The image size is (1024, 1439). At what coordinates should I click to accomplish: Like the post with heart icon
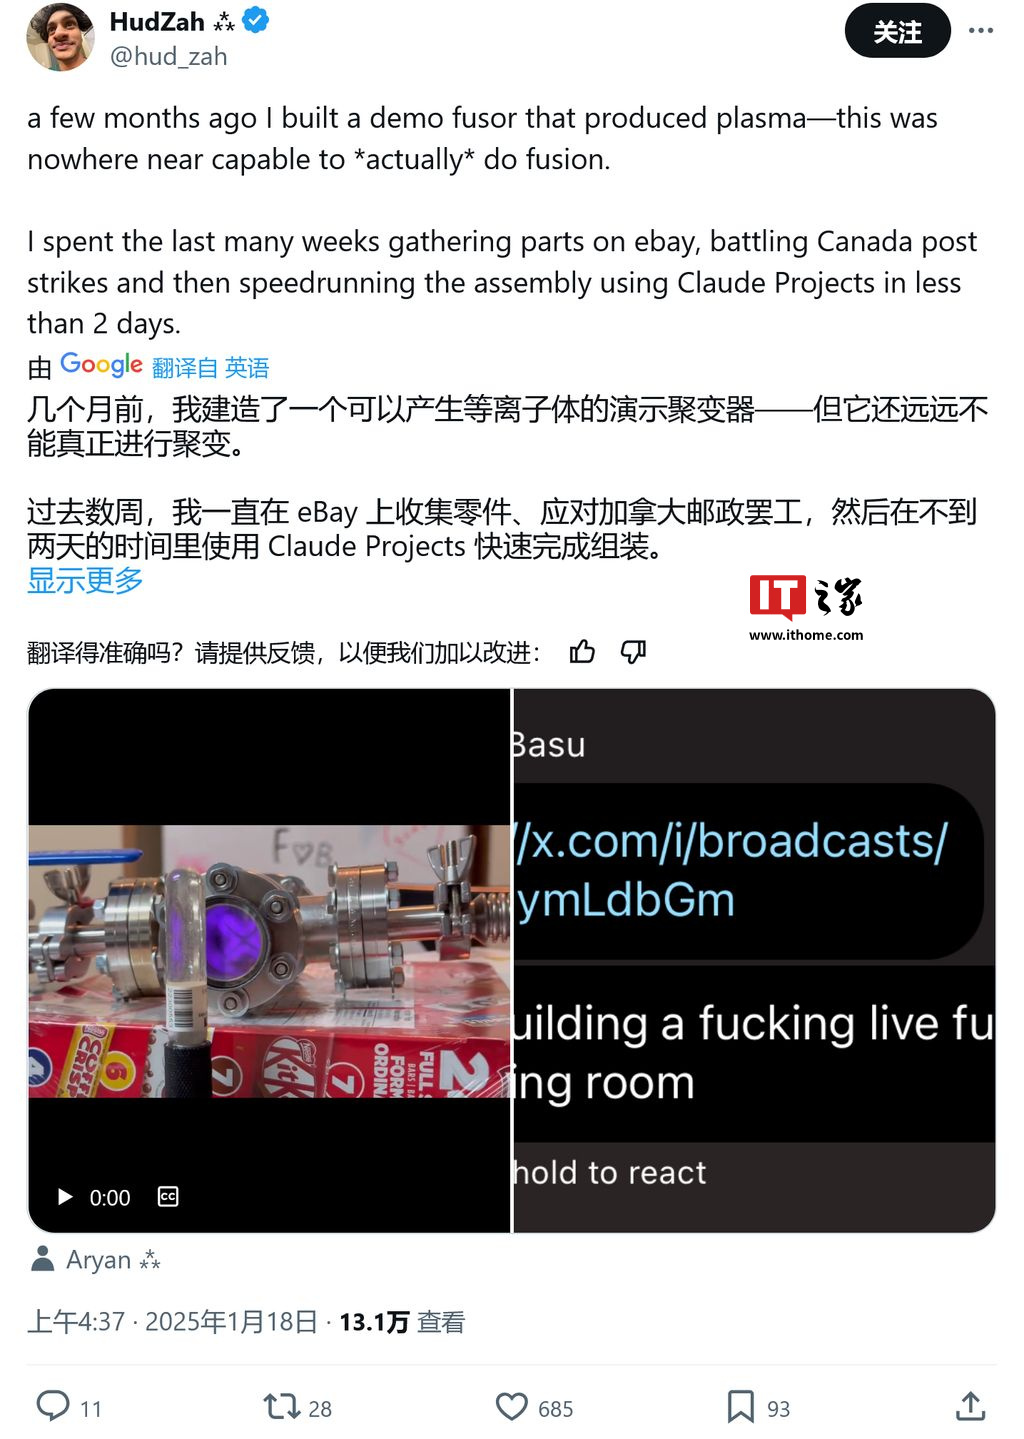click(512, 1407)
